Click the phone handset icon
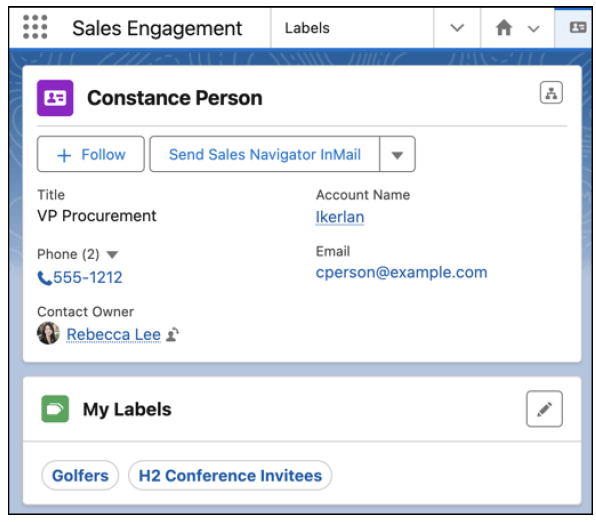Viewport: 596px width, 522px height. point(44,278)
